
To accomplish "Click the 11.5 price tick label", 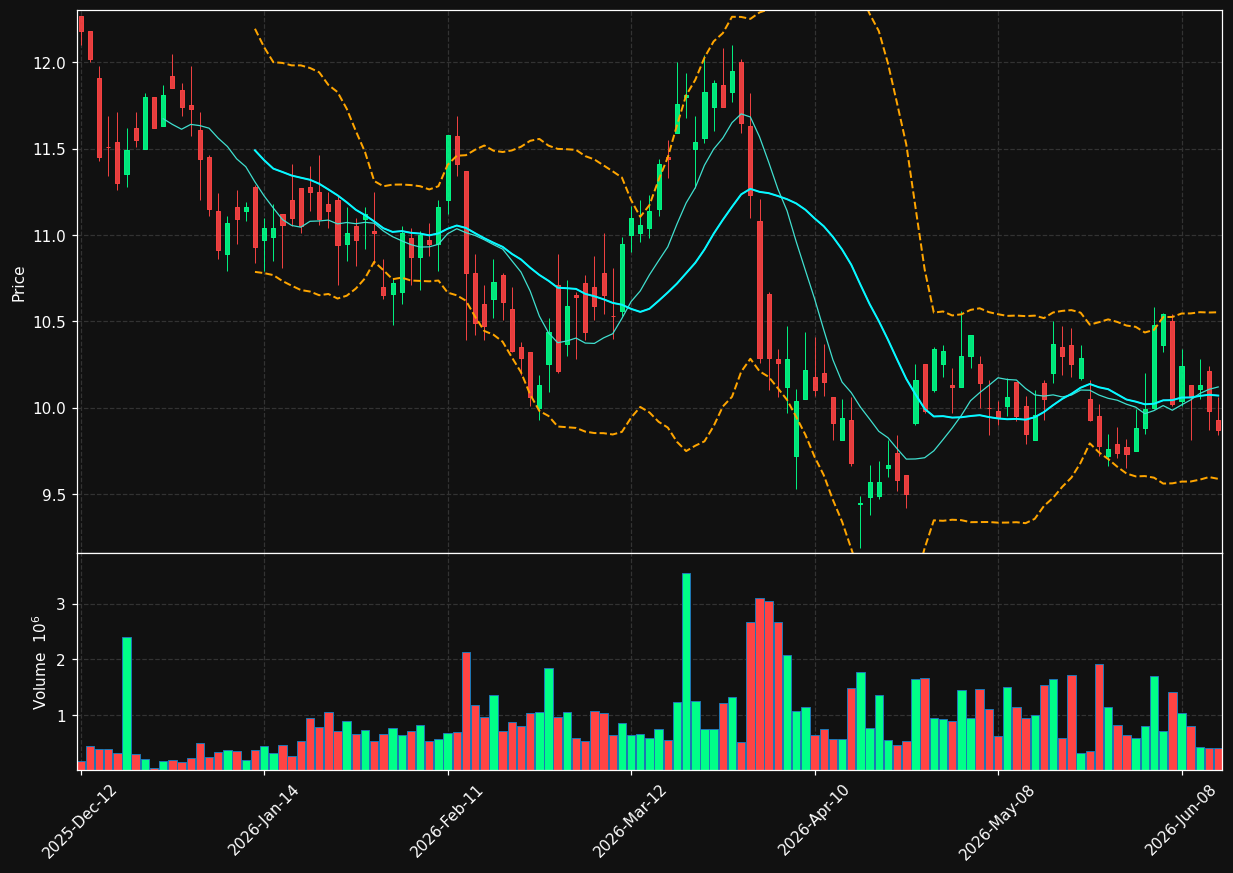I will [x=48, y=149].
